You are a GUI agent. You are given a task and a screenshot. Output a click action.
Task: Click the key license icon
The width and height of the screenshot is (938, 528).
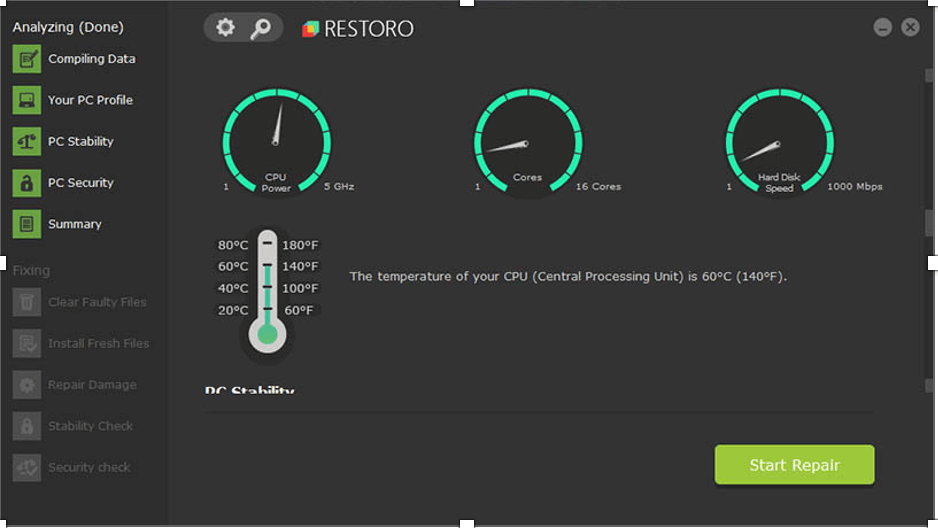260,28
